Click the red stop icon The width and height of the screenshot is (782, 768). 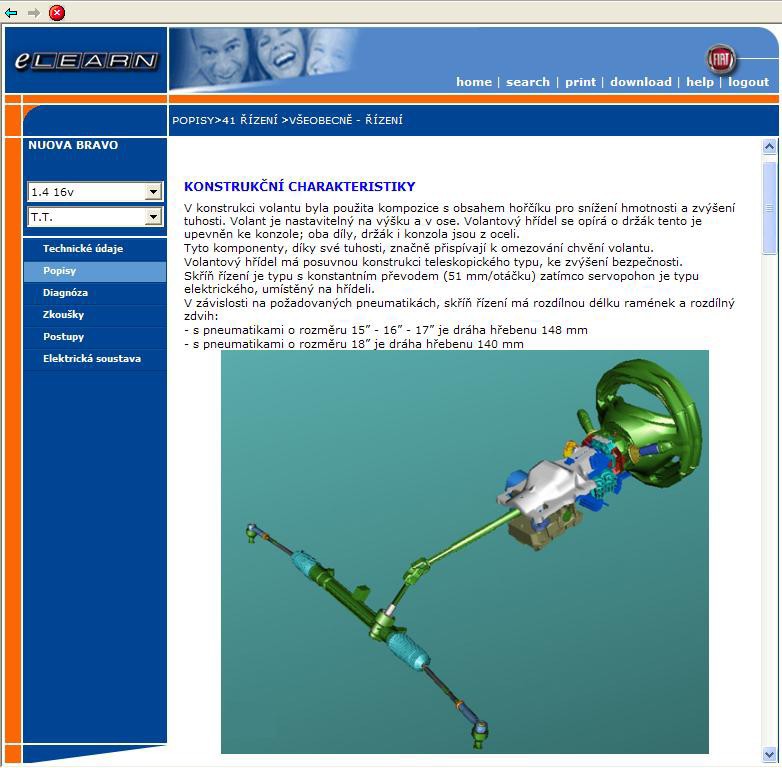pos(57,13)
